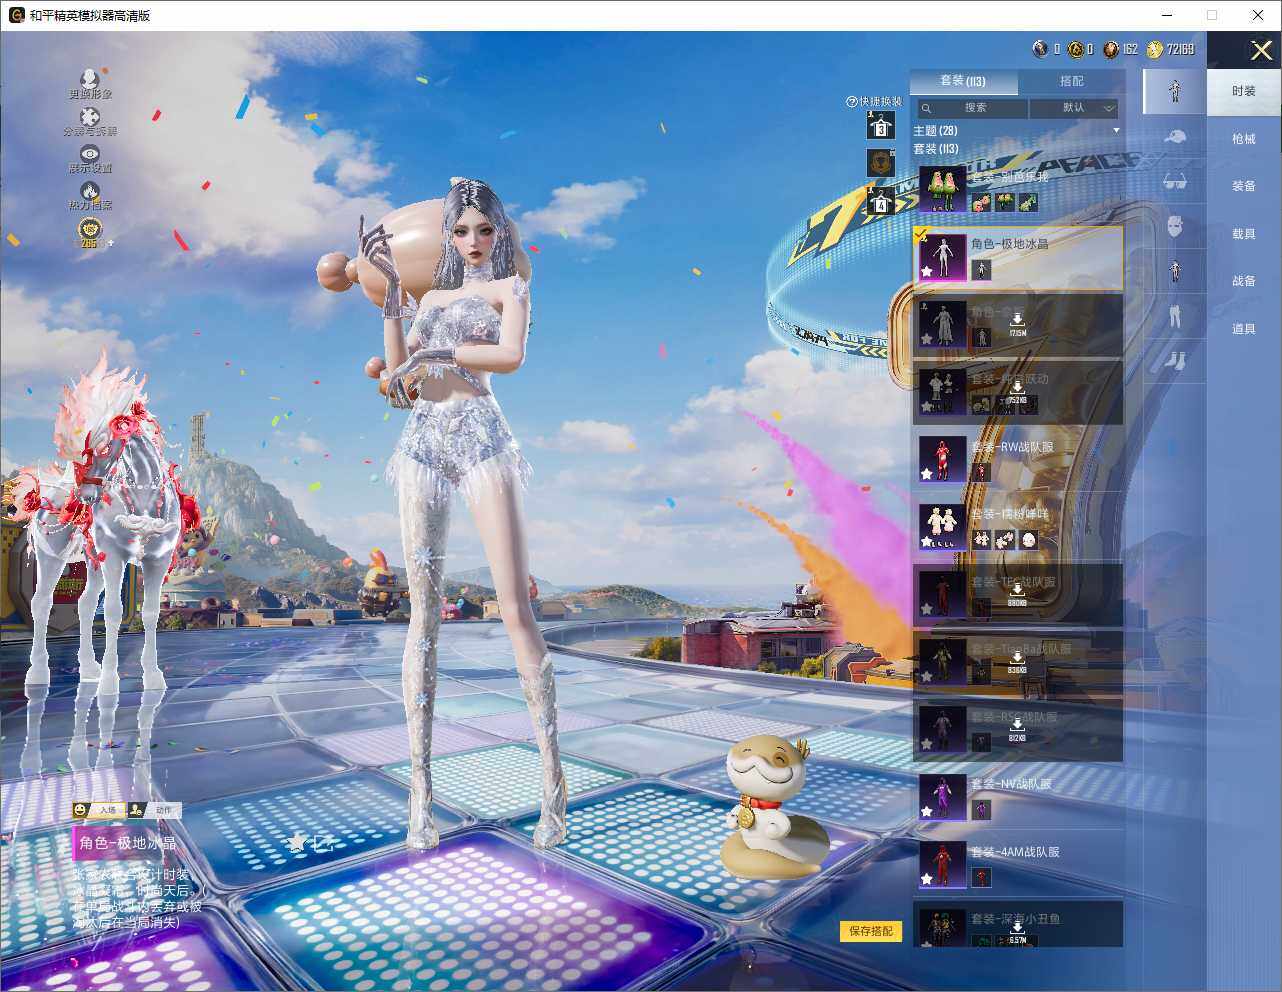Open the 热力档案 flame icon
This screenshot has width=1282, height=992.
(90, 190)
